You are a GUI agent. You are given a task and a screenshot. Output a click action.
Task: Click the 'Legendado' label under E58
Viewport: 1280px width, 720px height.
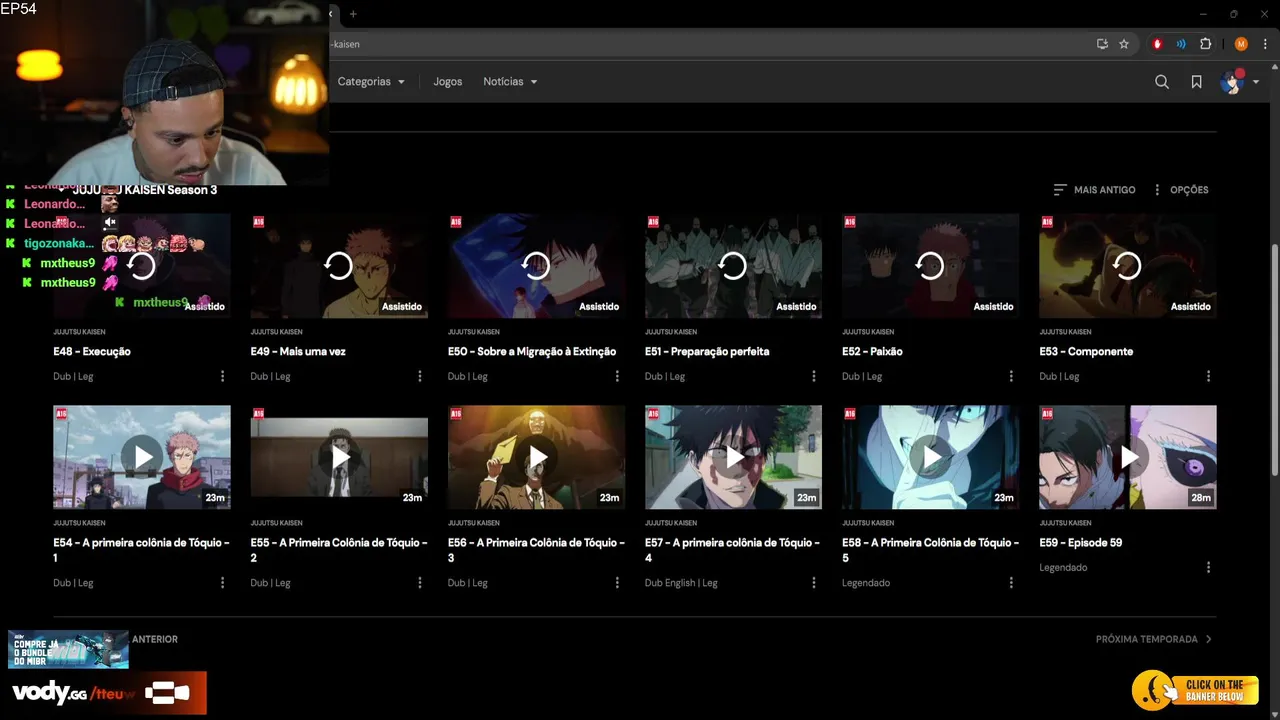coord(866,583)
